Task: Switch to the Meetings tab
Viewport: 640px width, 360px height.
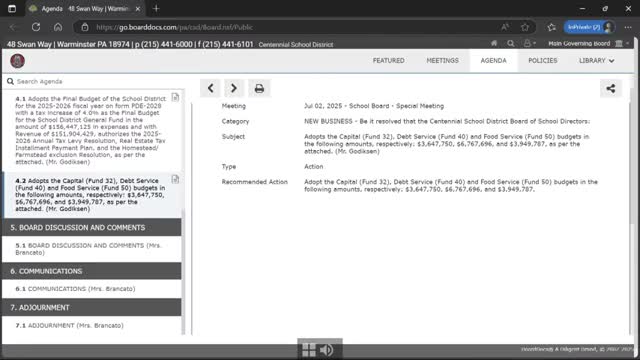Action: [442, 60]
